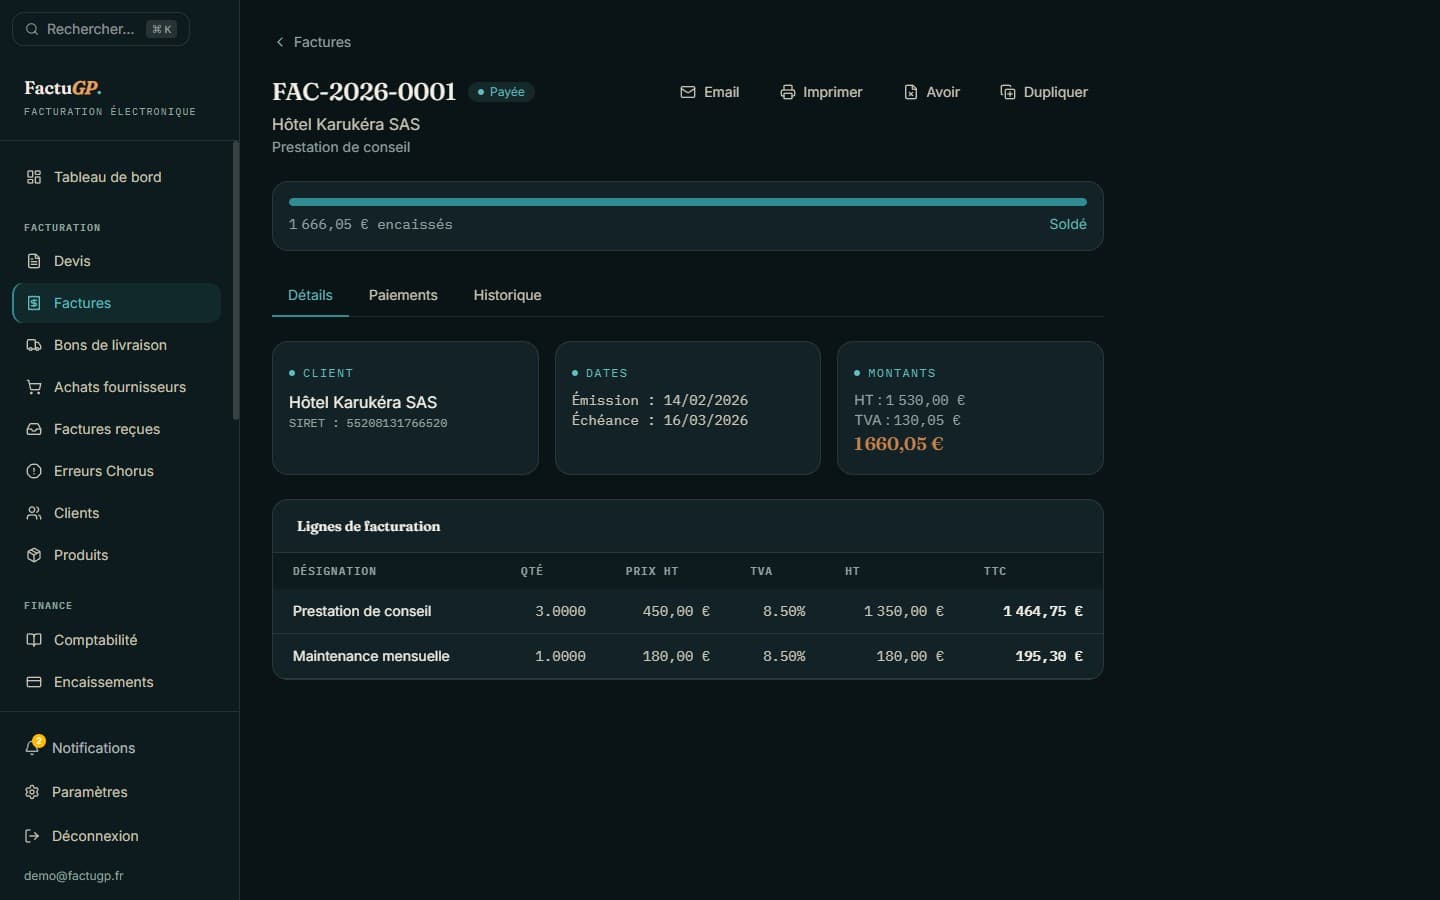Click the Bons de livraison truck icon
This screenshot has height=900, width=1440.
pos(34,345)
